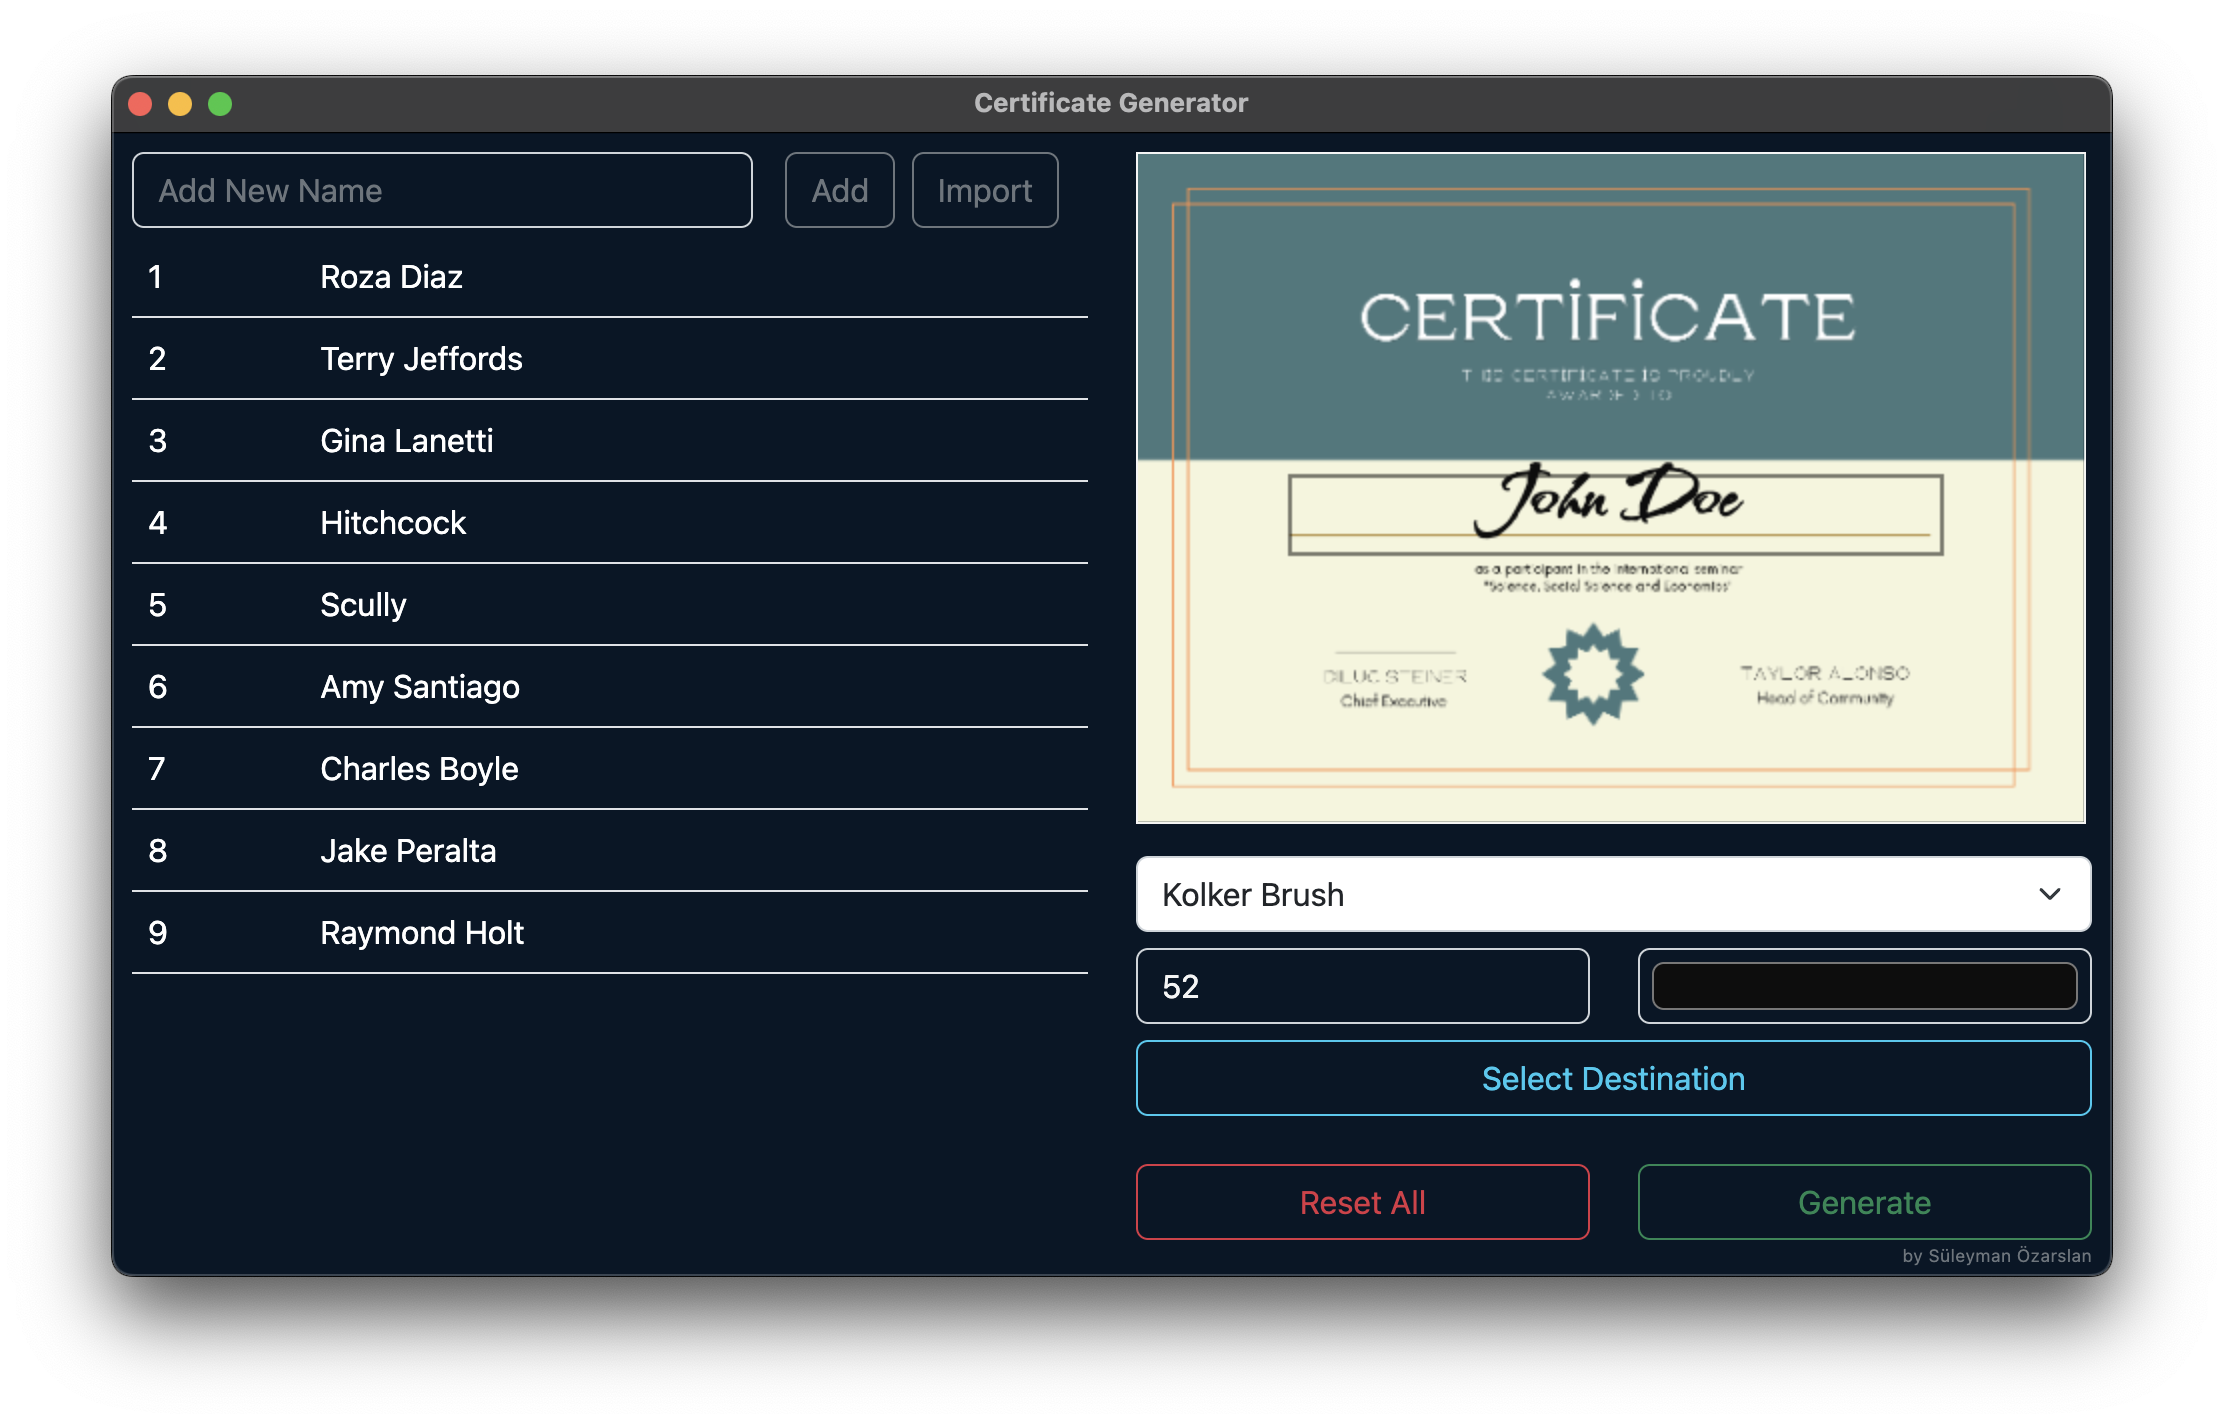The height and width of the screenshot is (1424, 2224).
Task: Click the Add button
Action: (839, 190)
